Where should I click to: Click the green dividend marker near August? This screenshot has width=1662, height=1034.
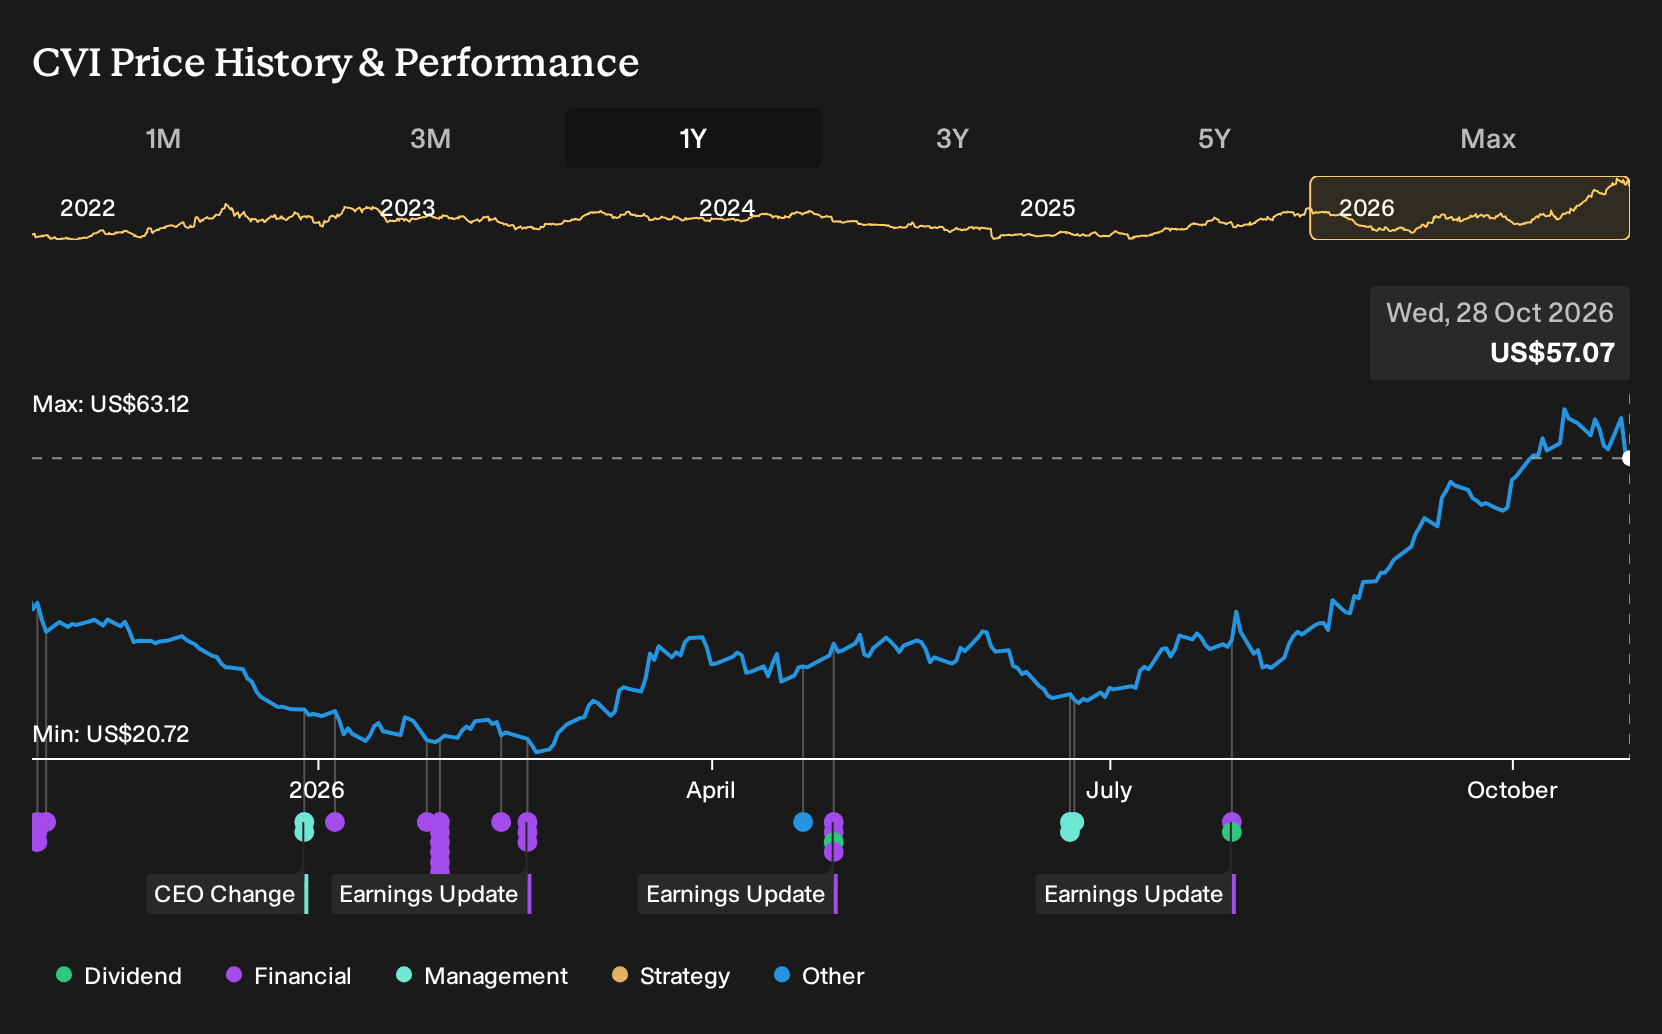coord(1232,832)
